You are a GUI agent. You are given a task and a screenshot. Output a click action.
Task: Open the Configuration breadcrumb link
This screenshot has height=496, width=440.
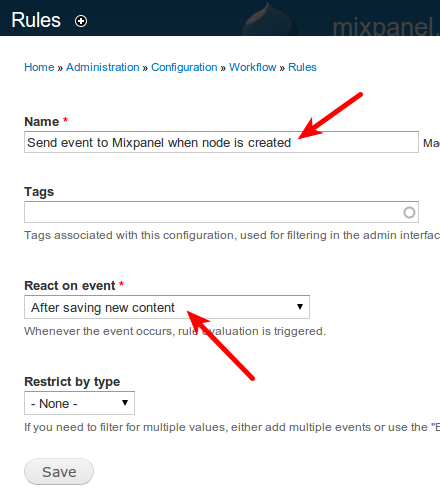(x=184, y=67)
